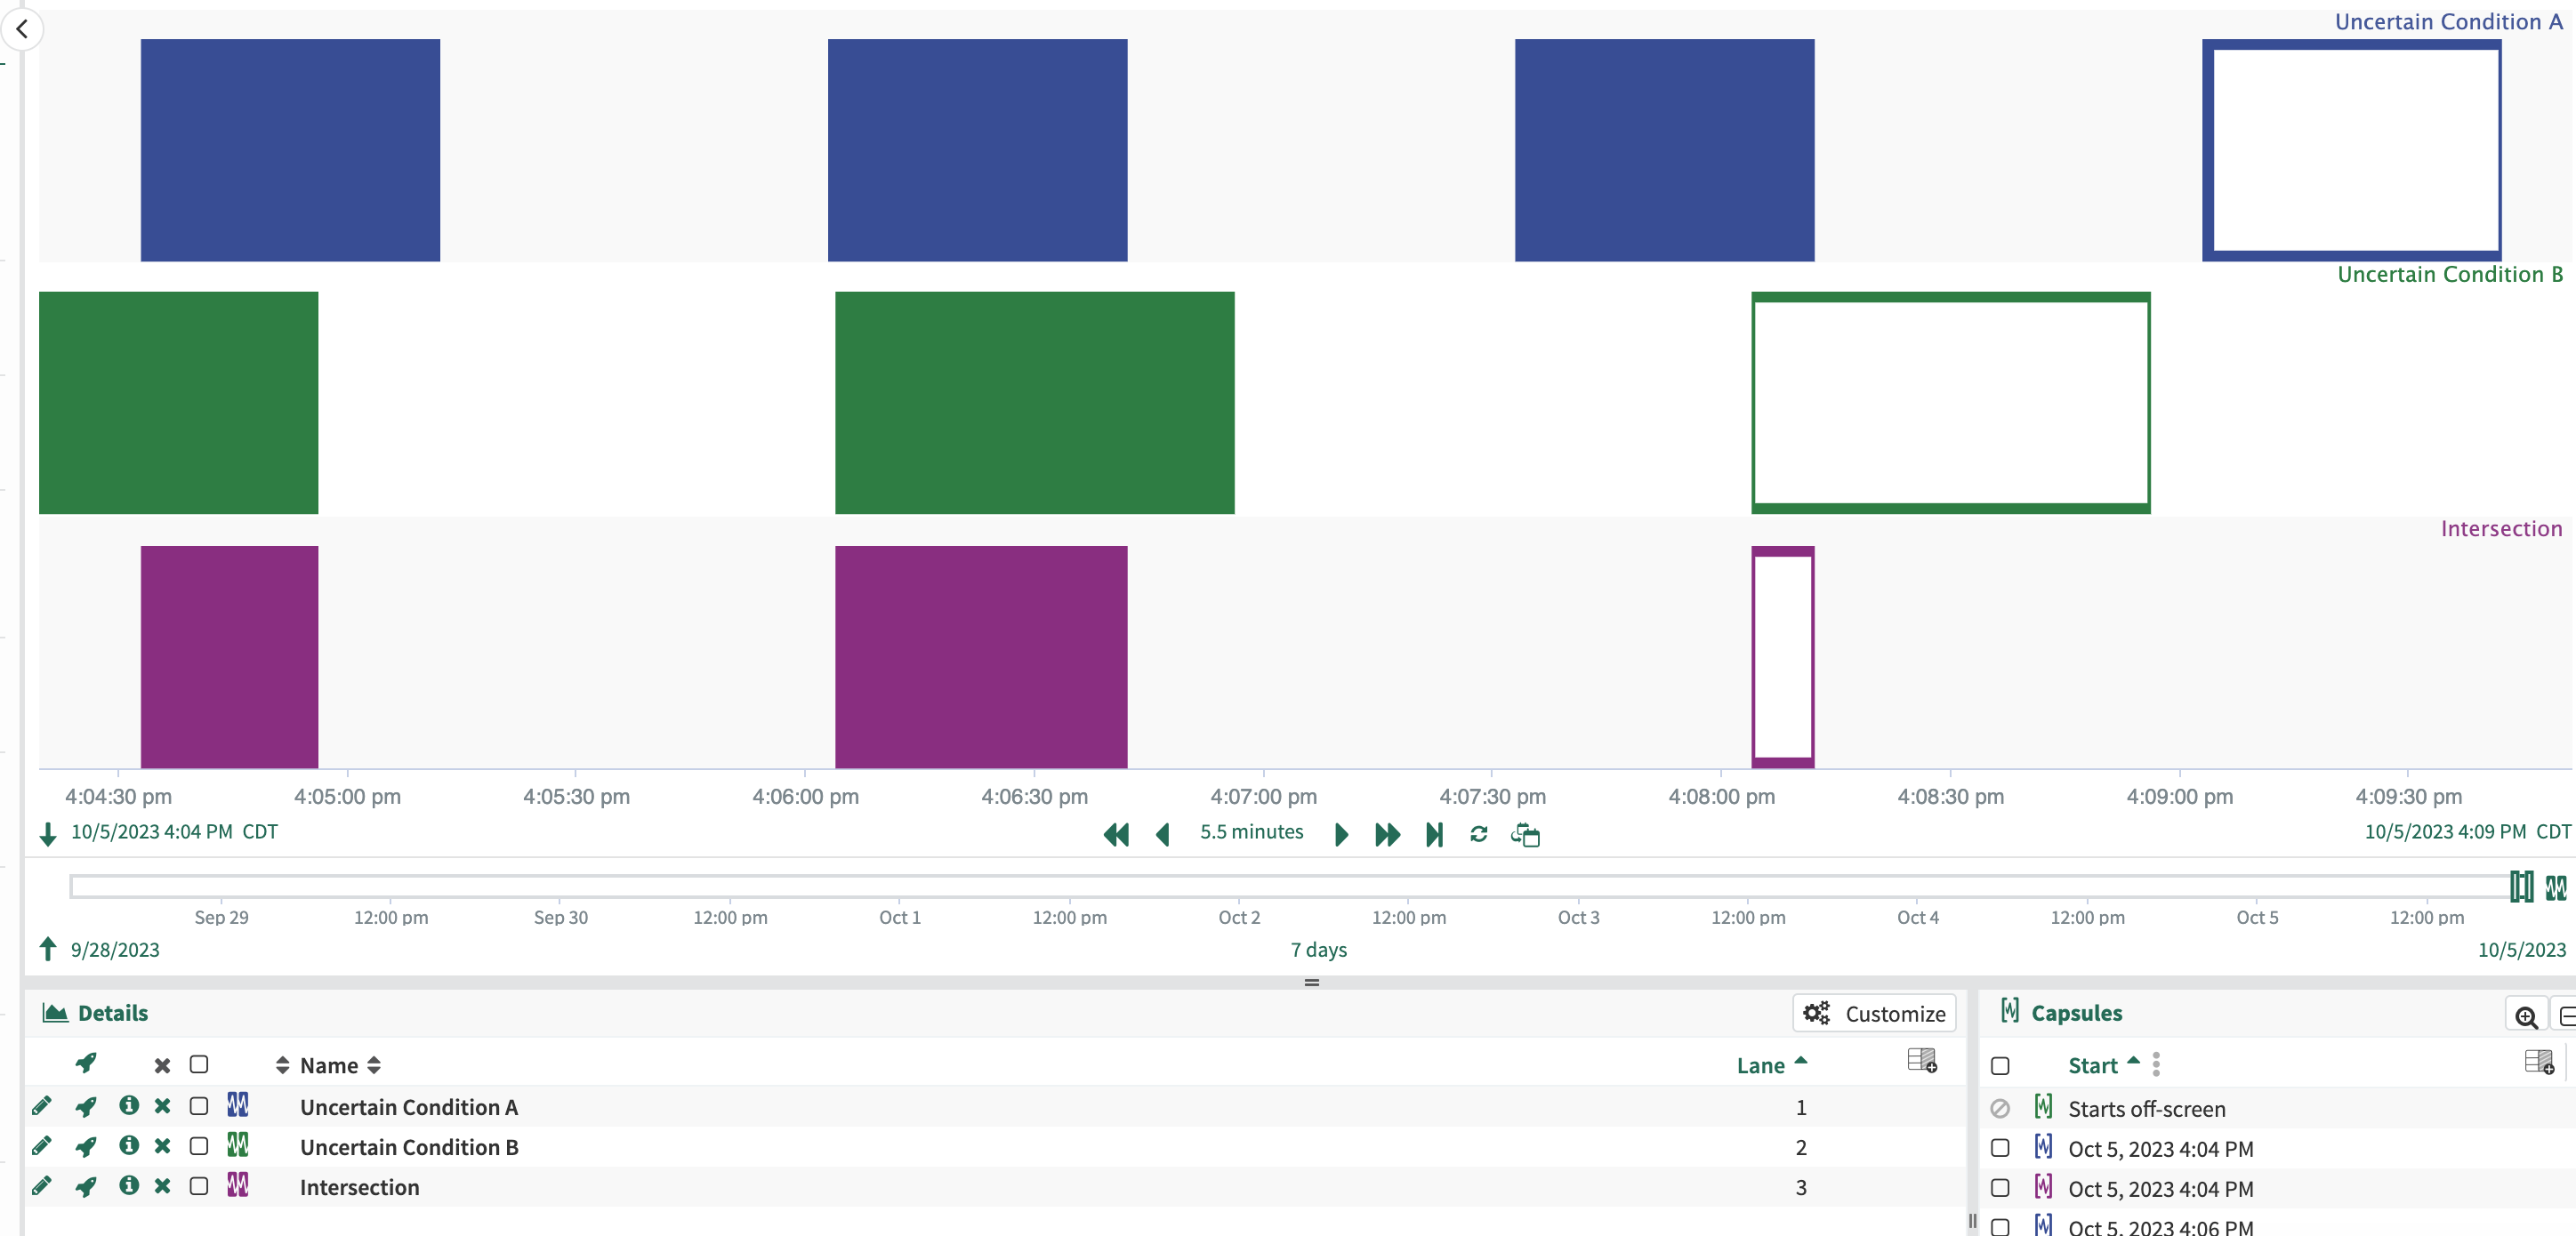Click the investigate range slider handle

[2521, 886]
